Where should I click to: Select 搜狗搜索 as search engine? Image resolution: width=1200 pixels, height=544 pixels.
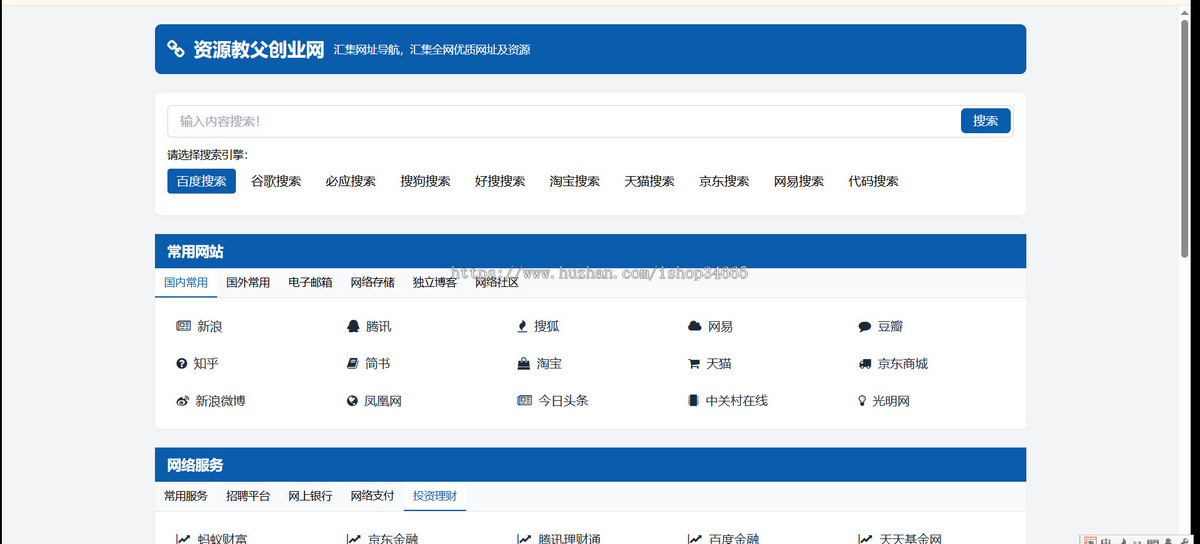pos(426,181)
